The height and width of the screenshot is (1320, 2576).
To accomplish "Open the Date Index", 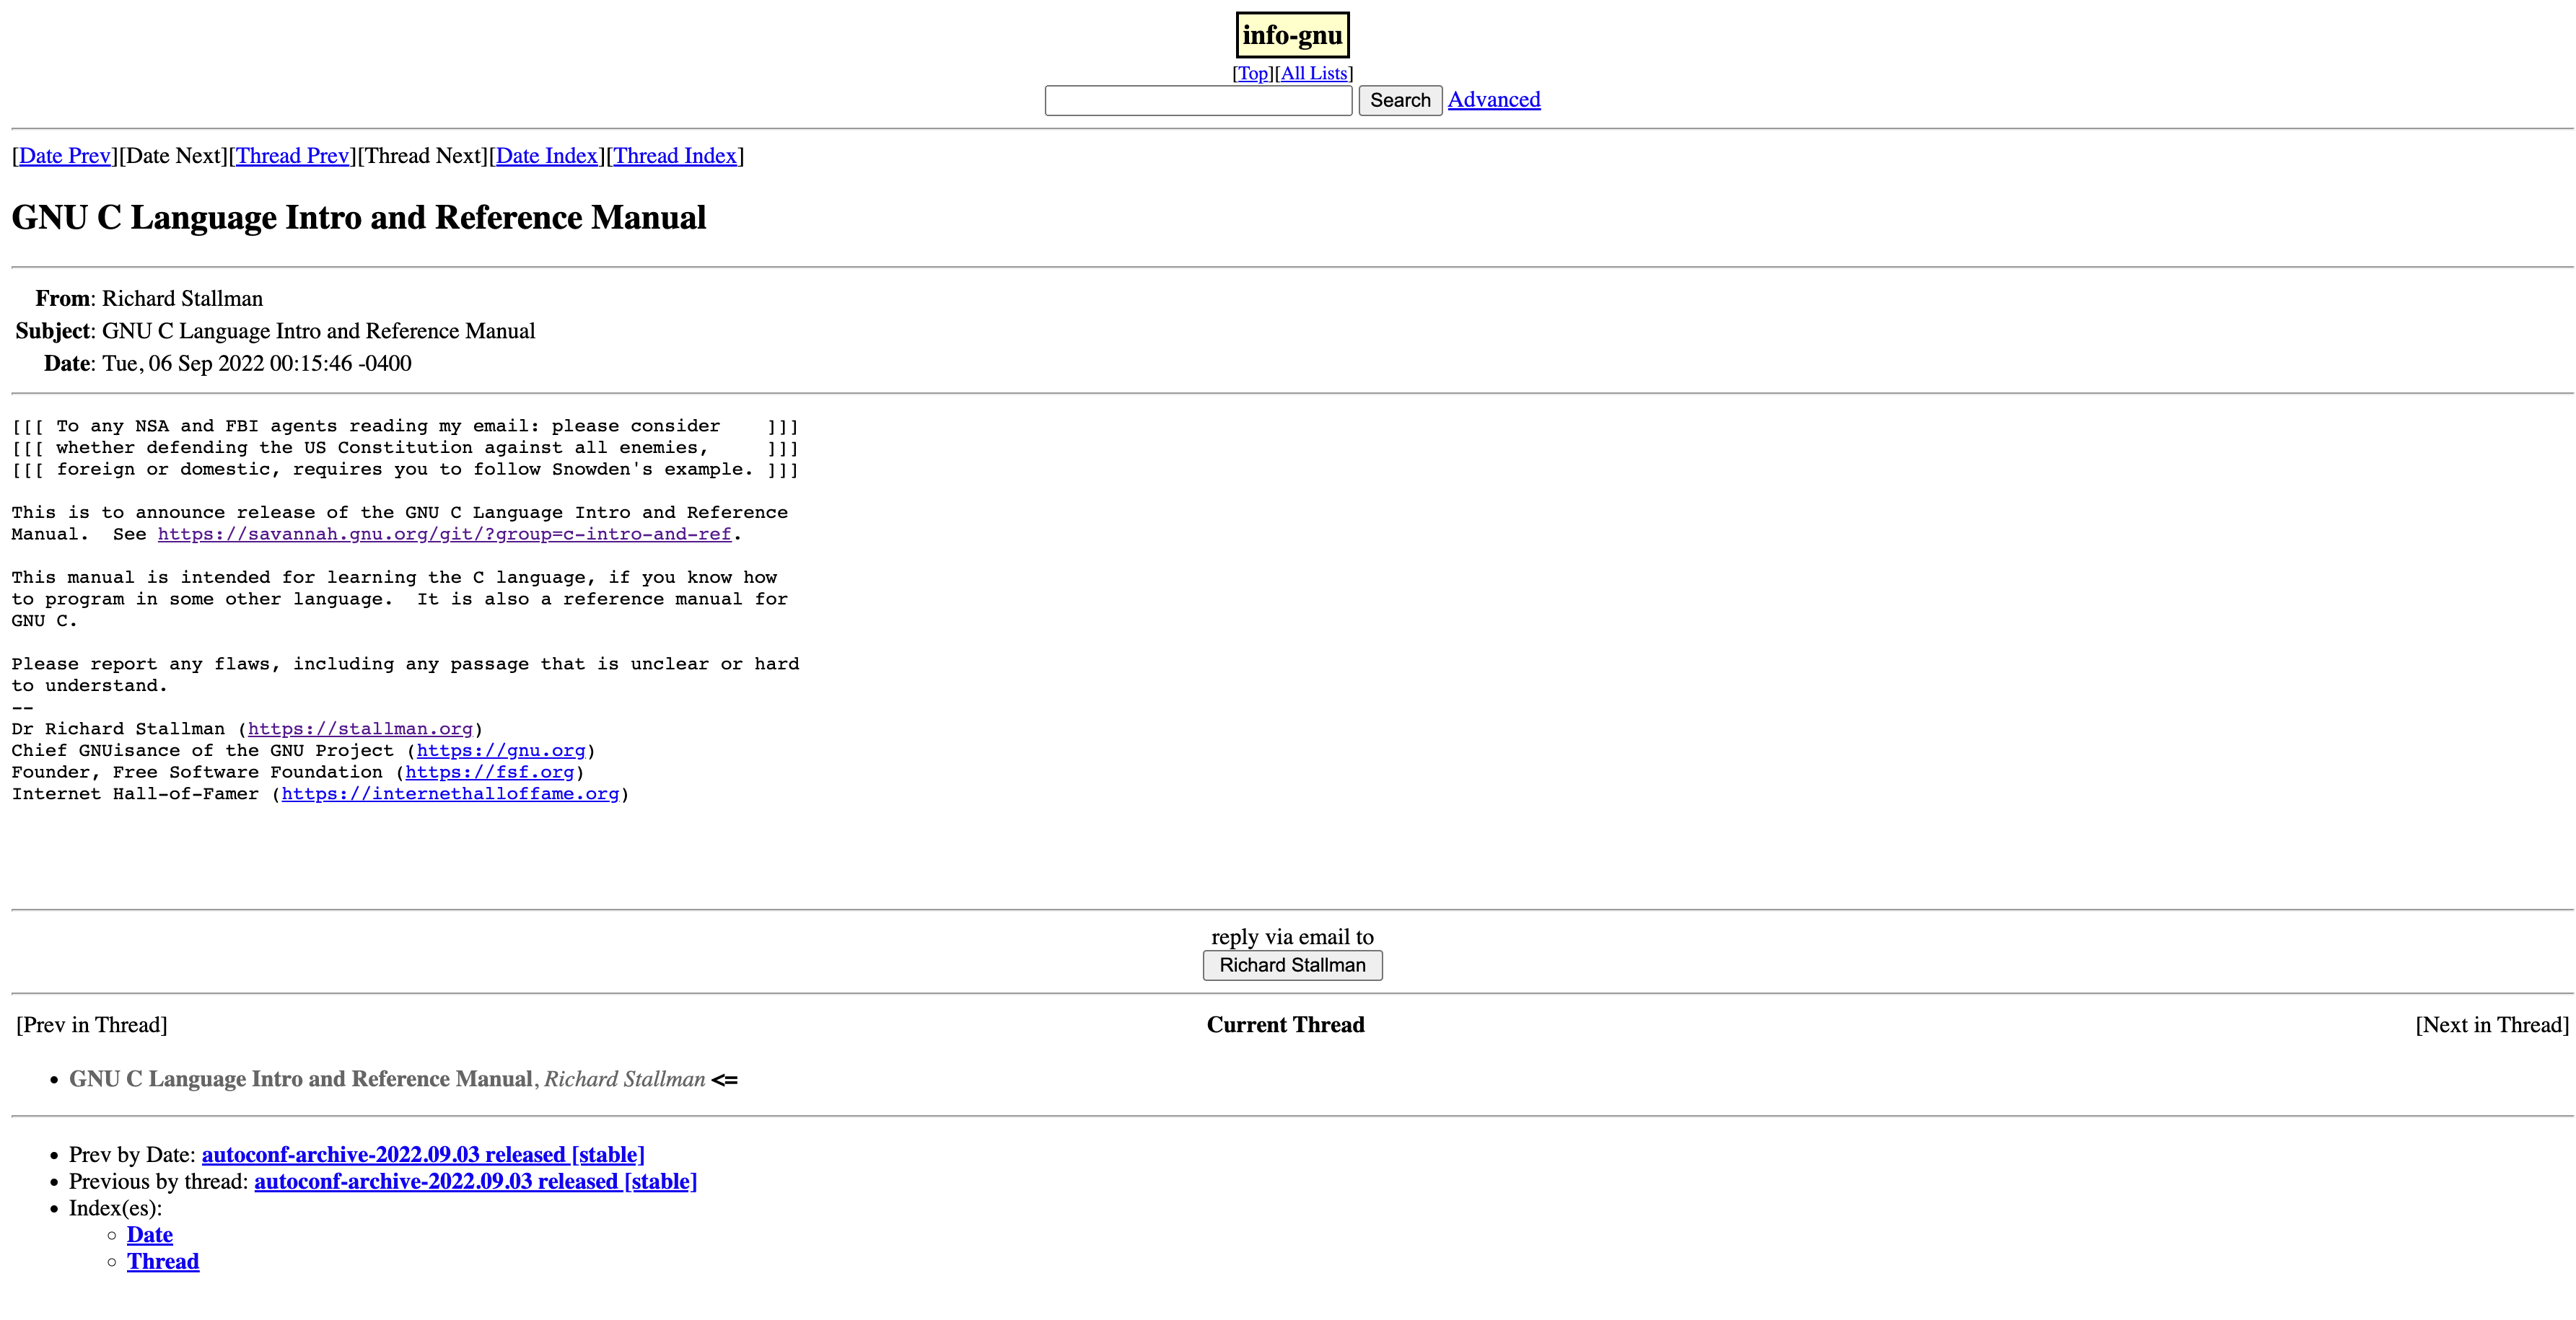I will click(x=546, y=156).
